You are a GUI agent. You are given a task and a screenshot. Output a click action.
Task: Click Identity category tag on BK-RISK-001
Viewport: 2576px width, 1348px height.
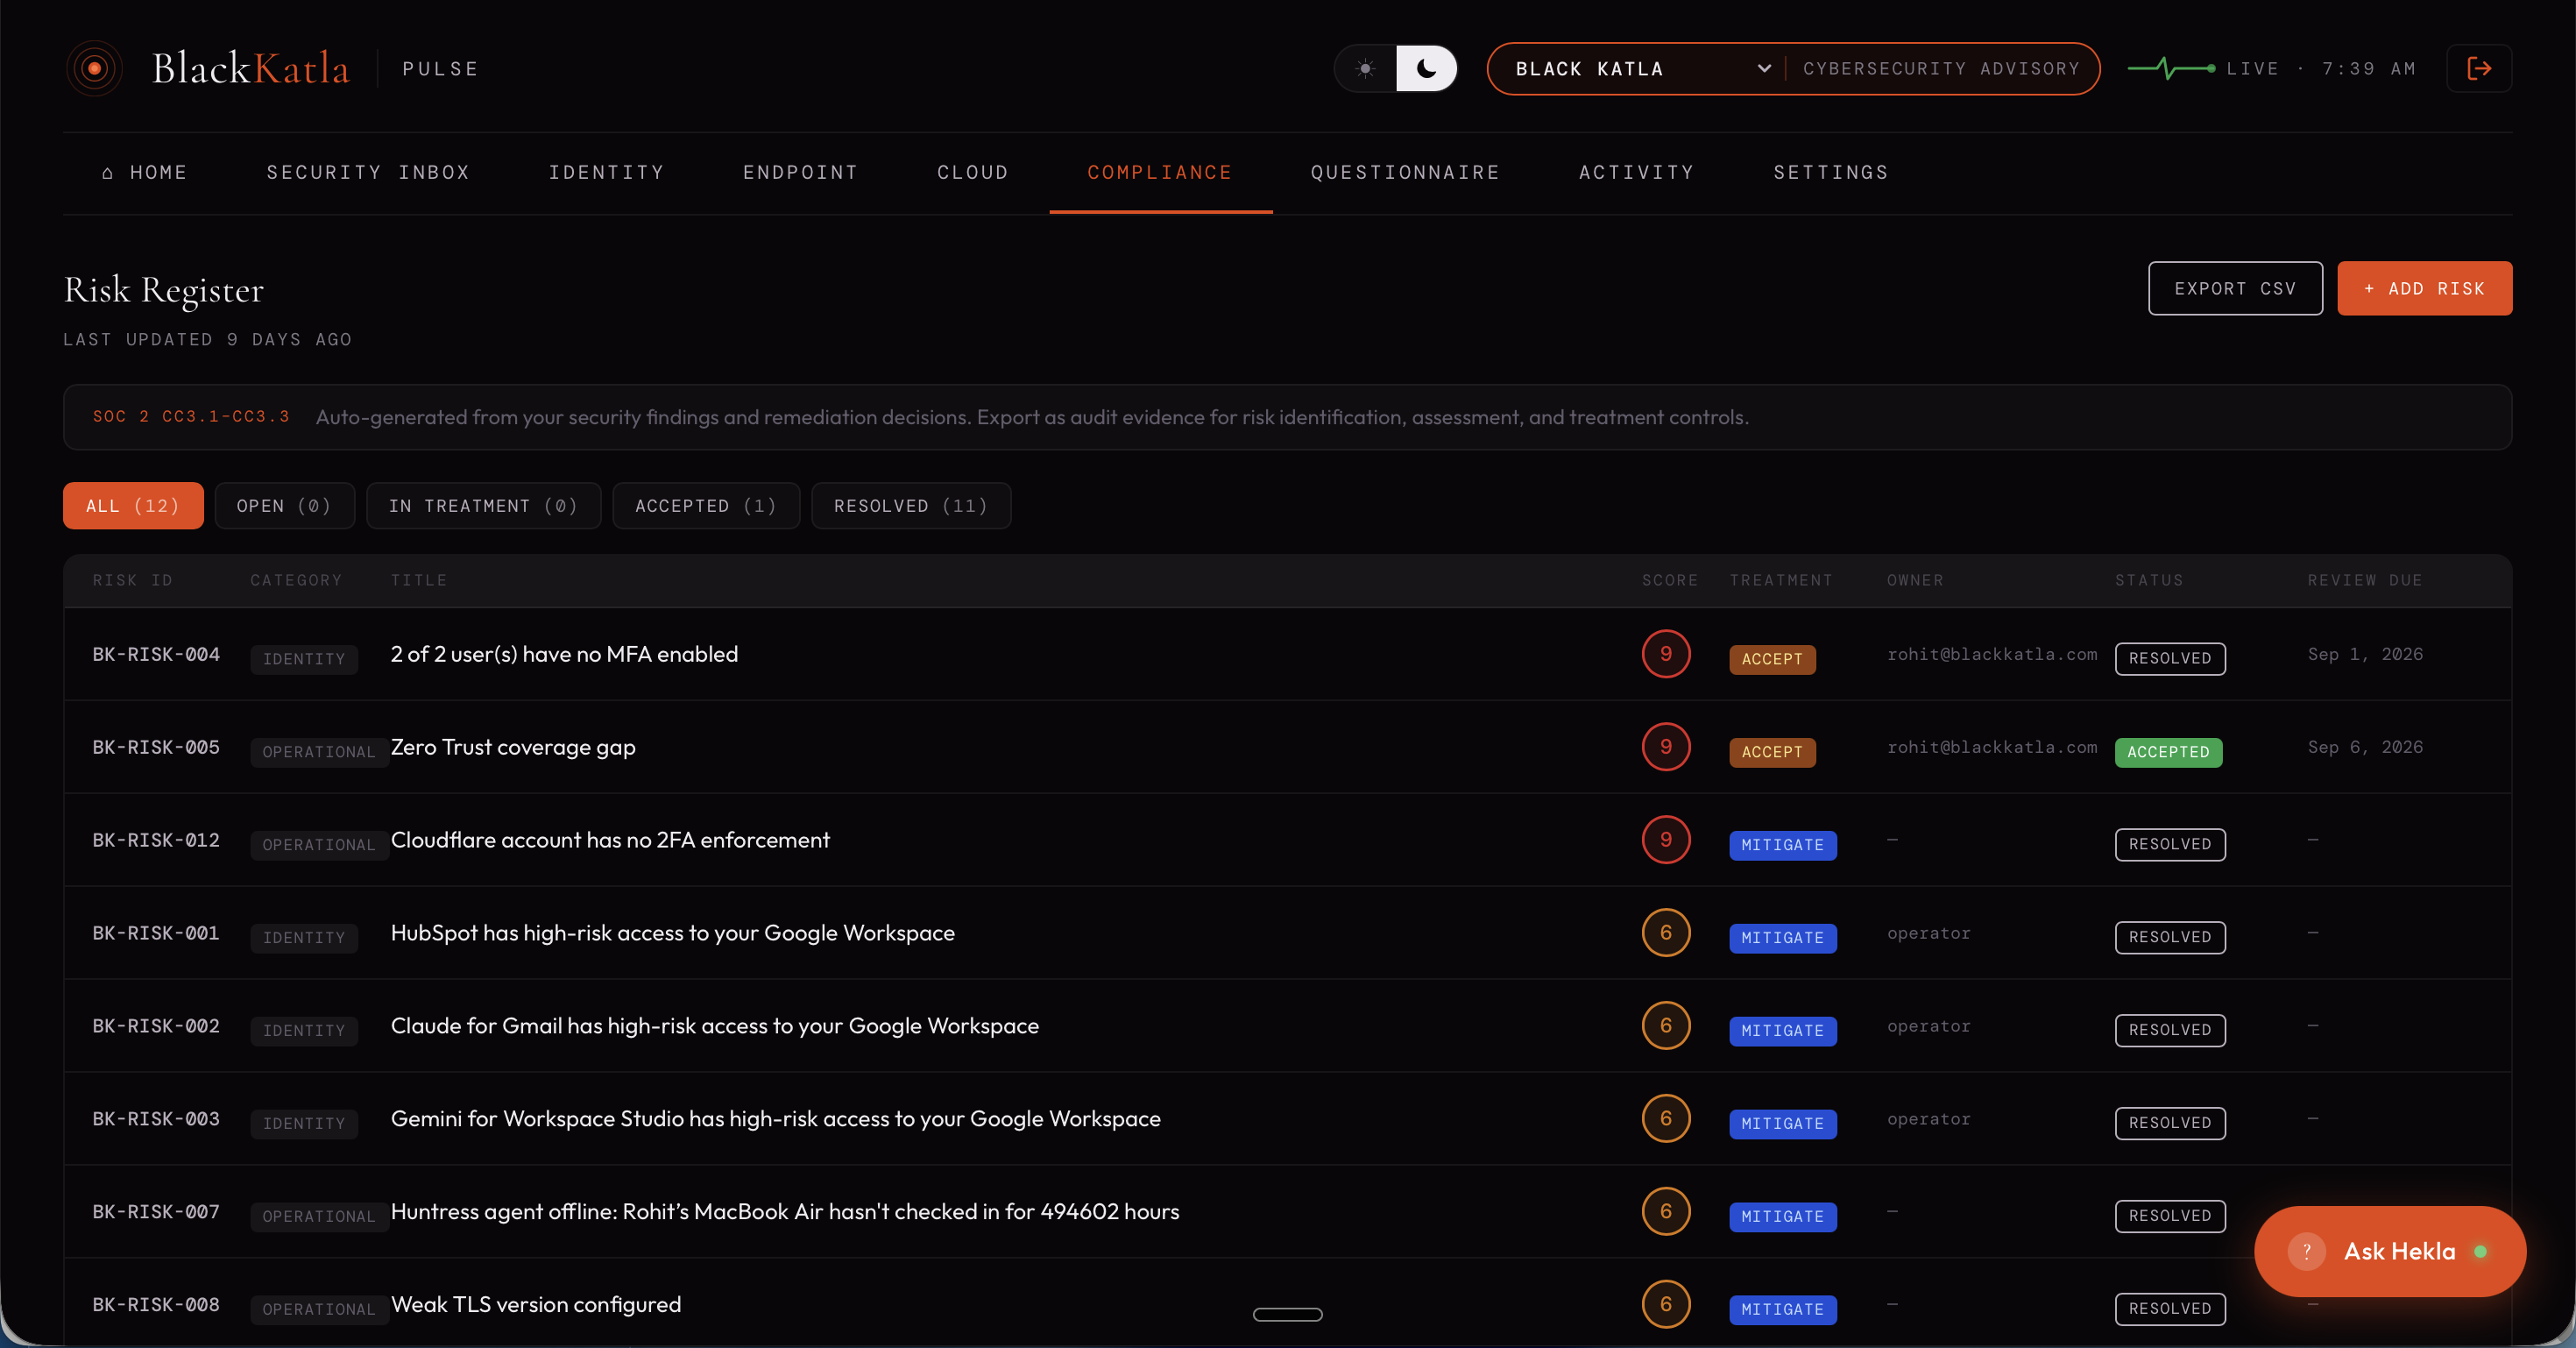point(304,938)
